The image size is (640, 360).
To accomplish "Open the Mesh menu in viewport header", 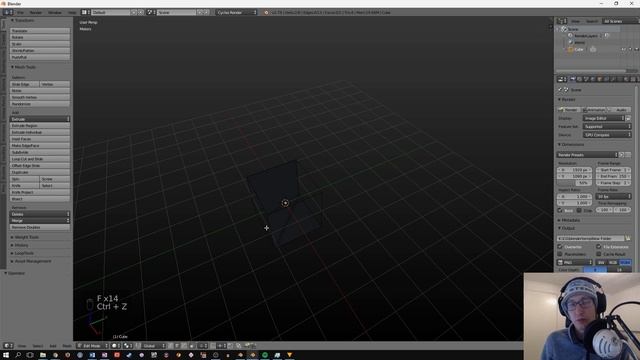I will (x=67, y=346).
